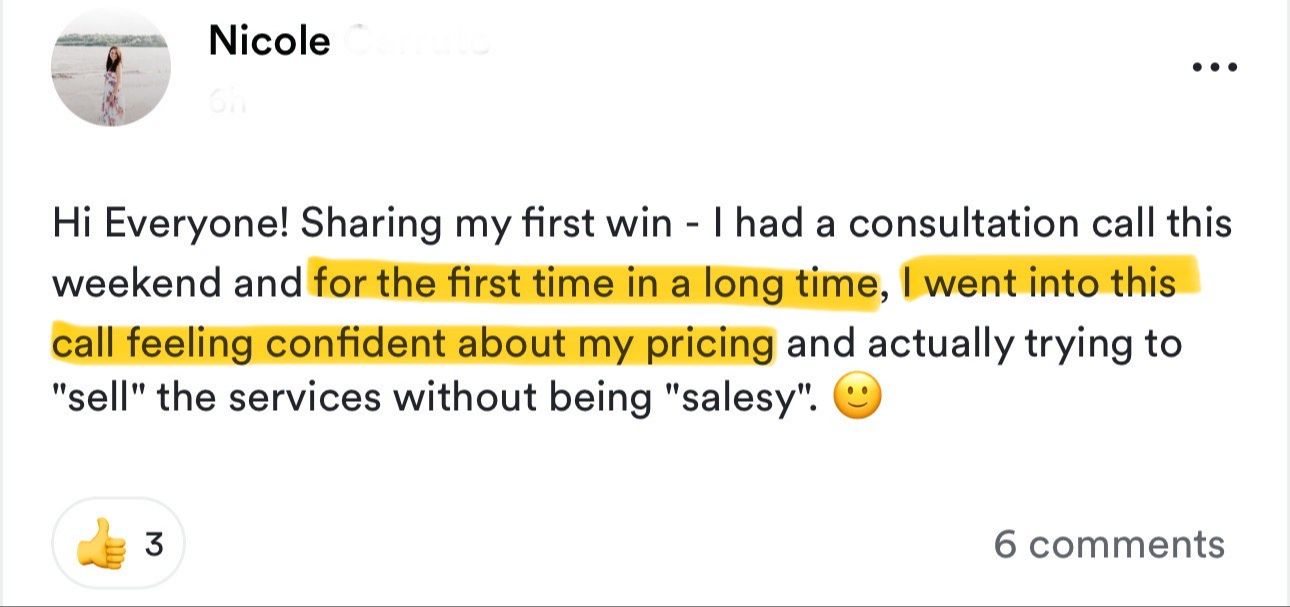Click the reaction count 3
Image resolution: width=1290 pixels, height=607 pixels.
154,546
